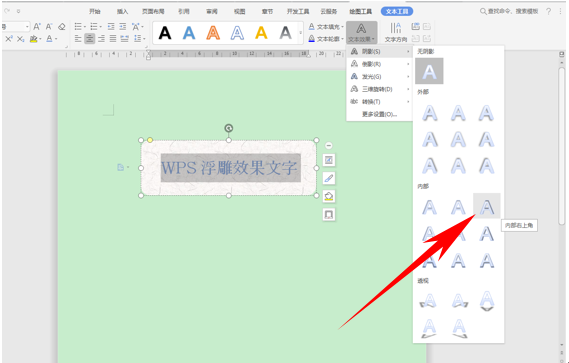Switch to the 插入 ribbon tab
Viewport: 569px width, 363px height.
pos(123,12)
